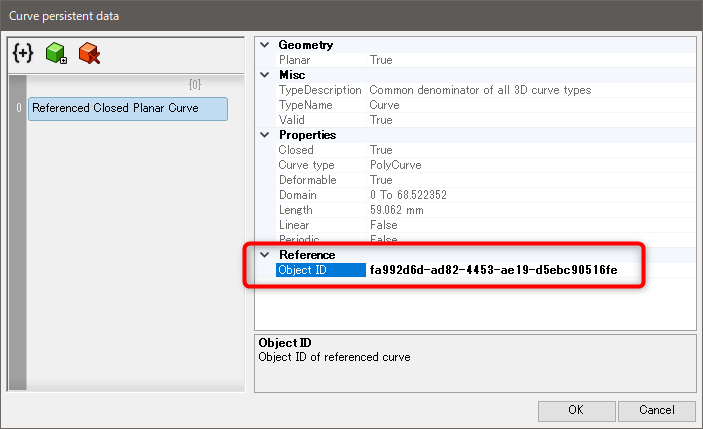
Task: Click the green cube add item icon
Action: 56,54
